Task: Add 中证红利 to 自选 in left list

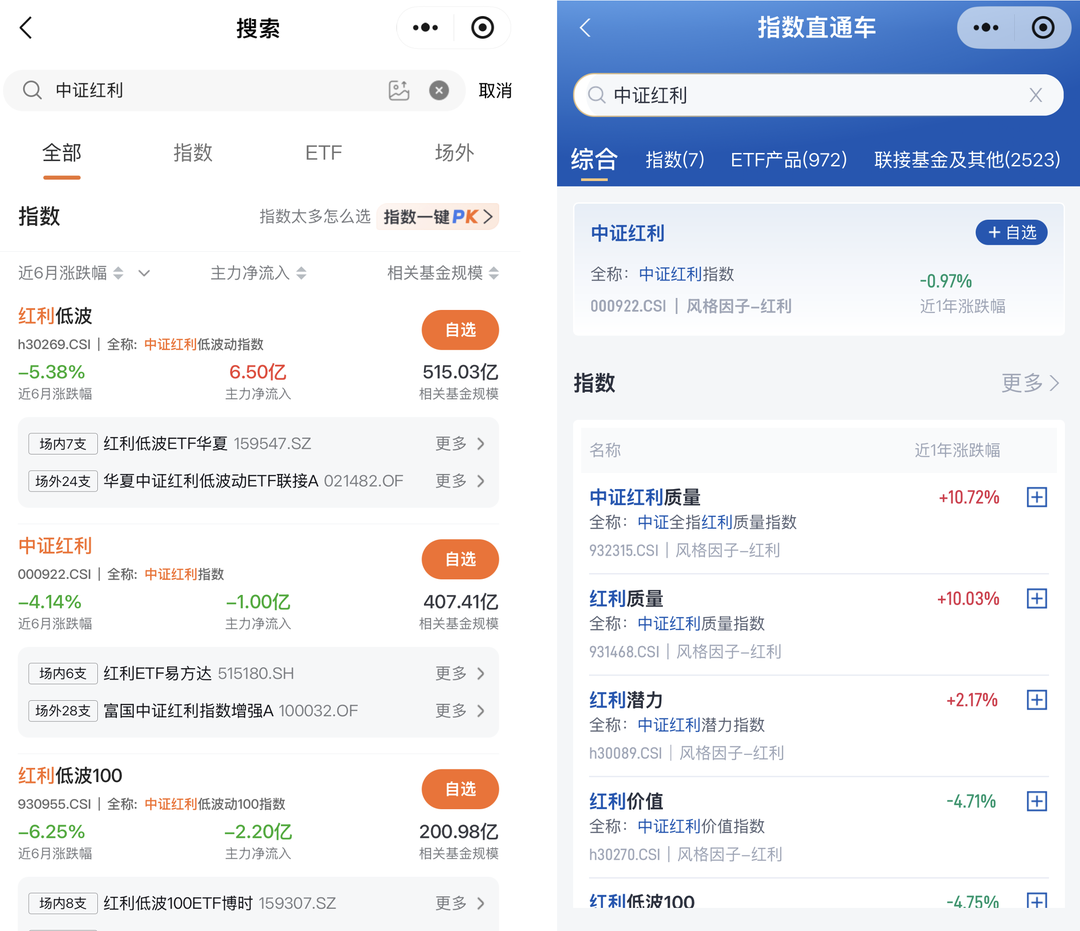Action: 460,559
